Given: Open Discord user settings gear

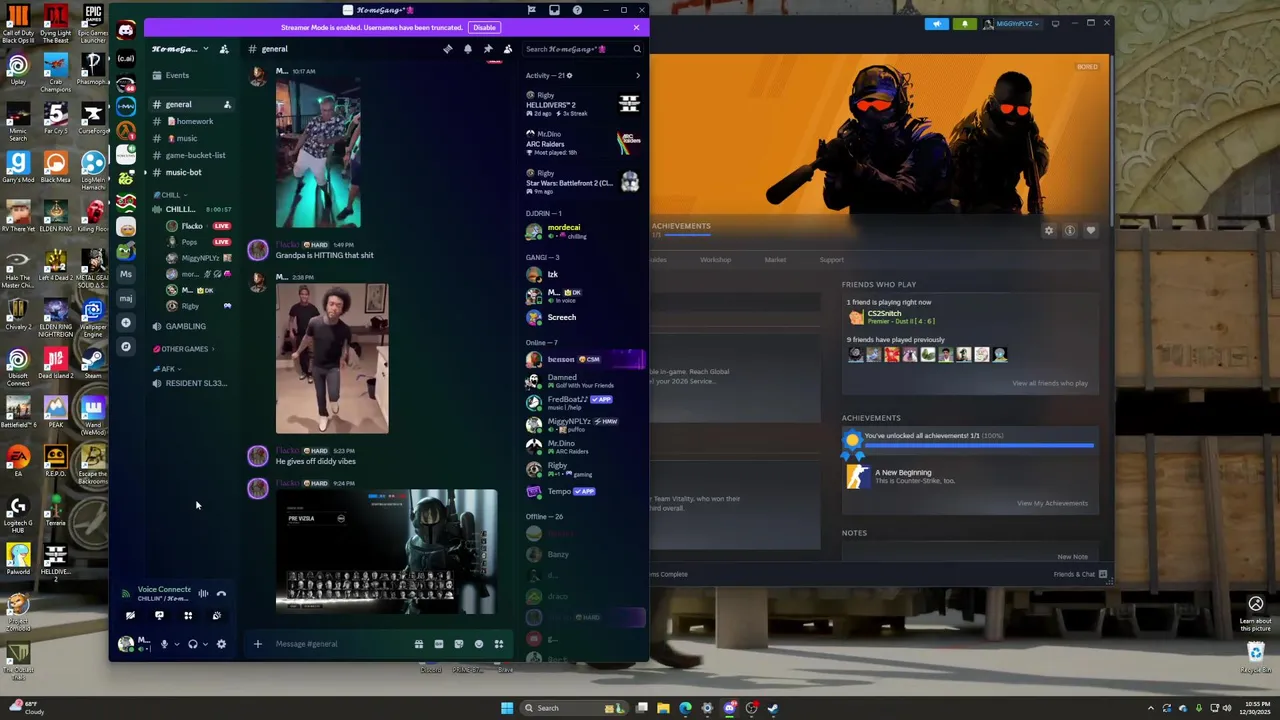Looking at the screenshot, I should 221,644.
